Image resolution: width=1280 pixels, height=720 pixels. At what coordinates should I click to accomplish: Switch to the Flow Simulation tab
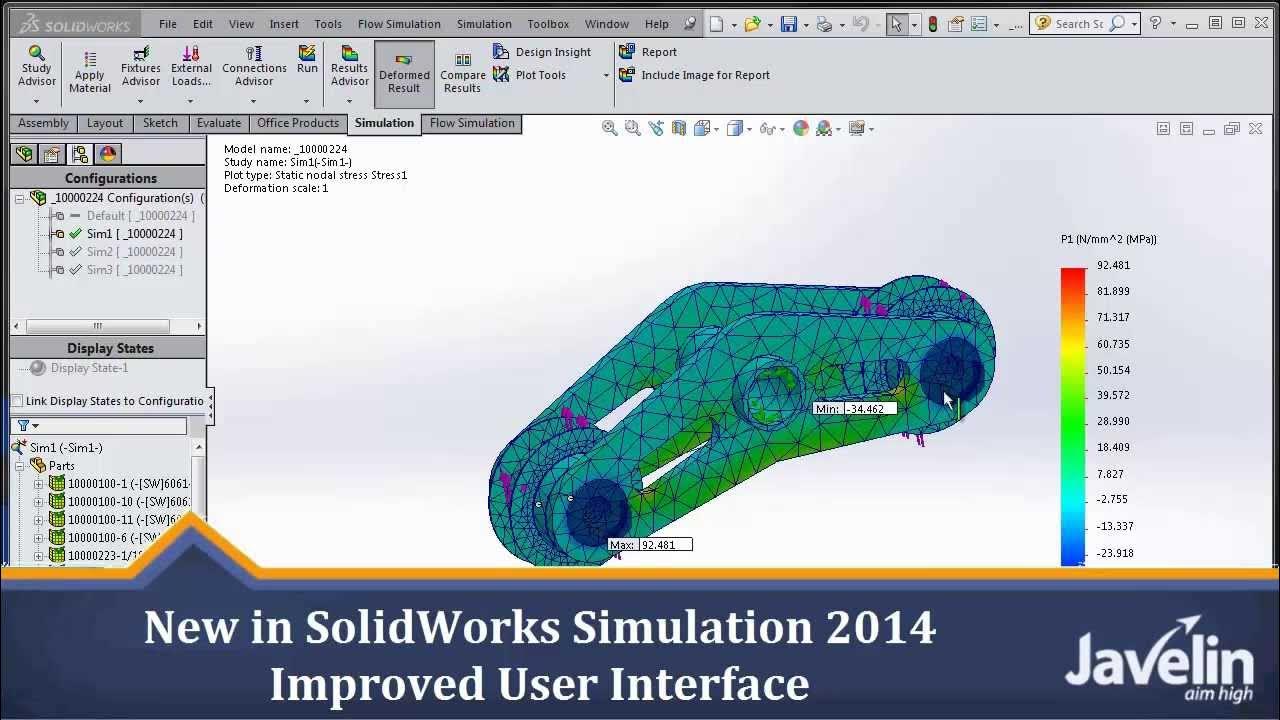click(472, 123)
